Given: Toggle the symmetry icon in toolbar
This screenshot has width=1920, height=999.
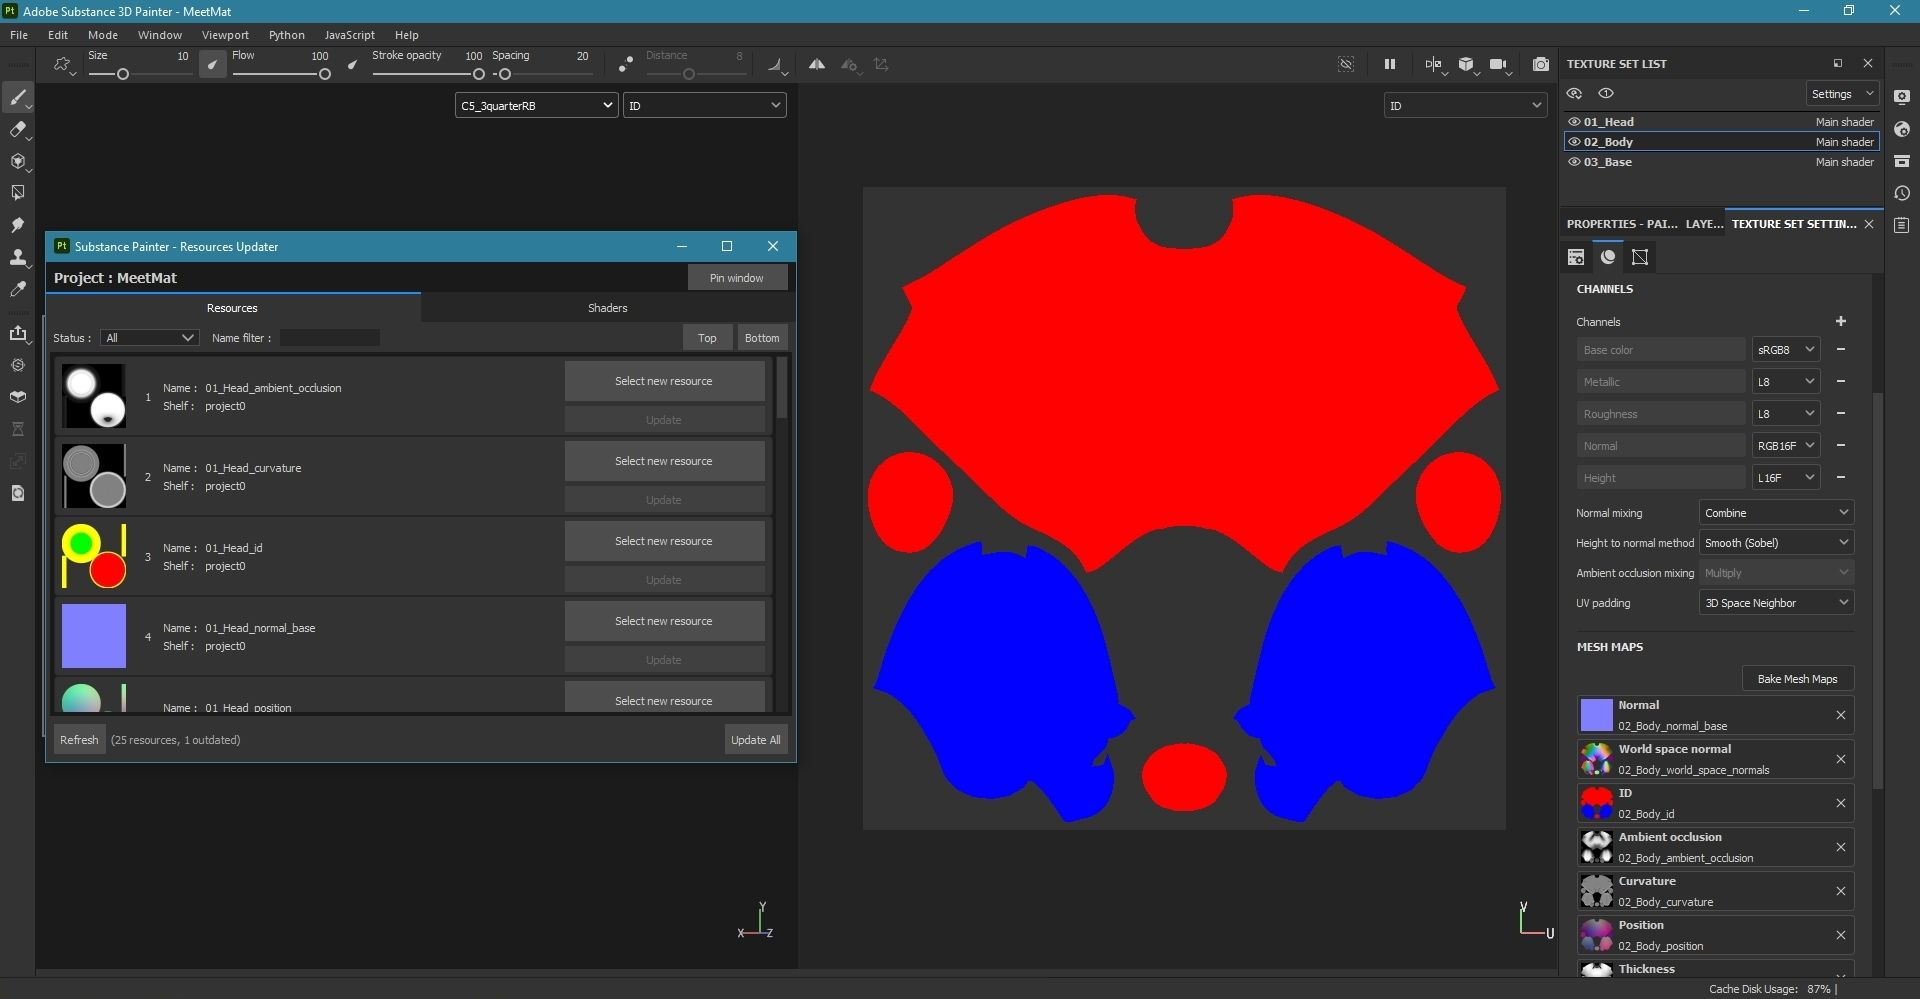Looking at the screenshot, I should [817, 64].
